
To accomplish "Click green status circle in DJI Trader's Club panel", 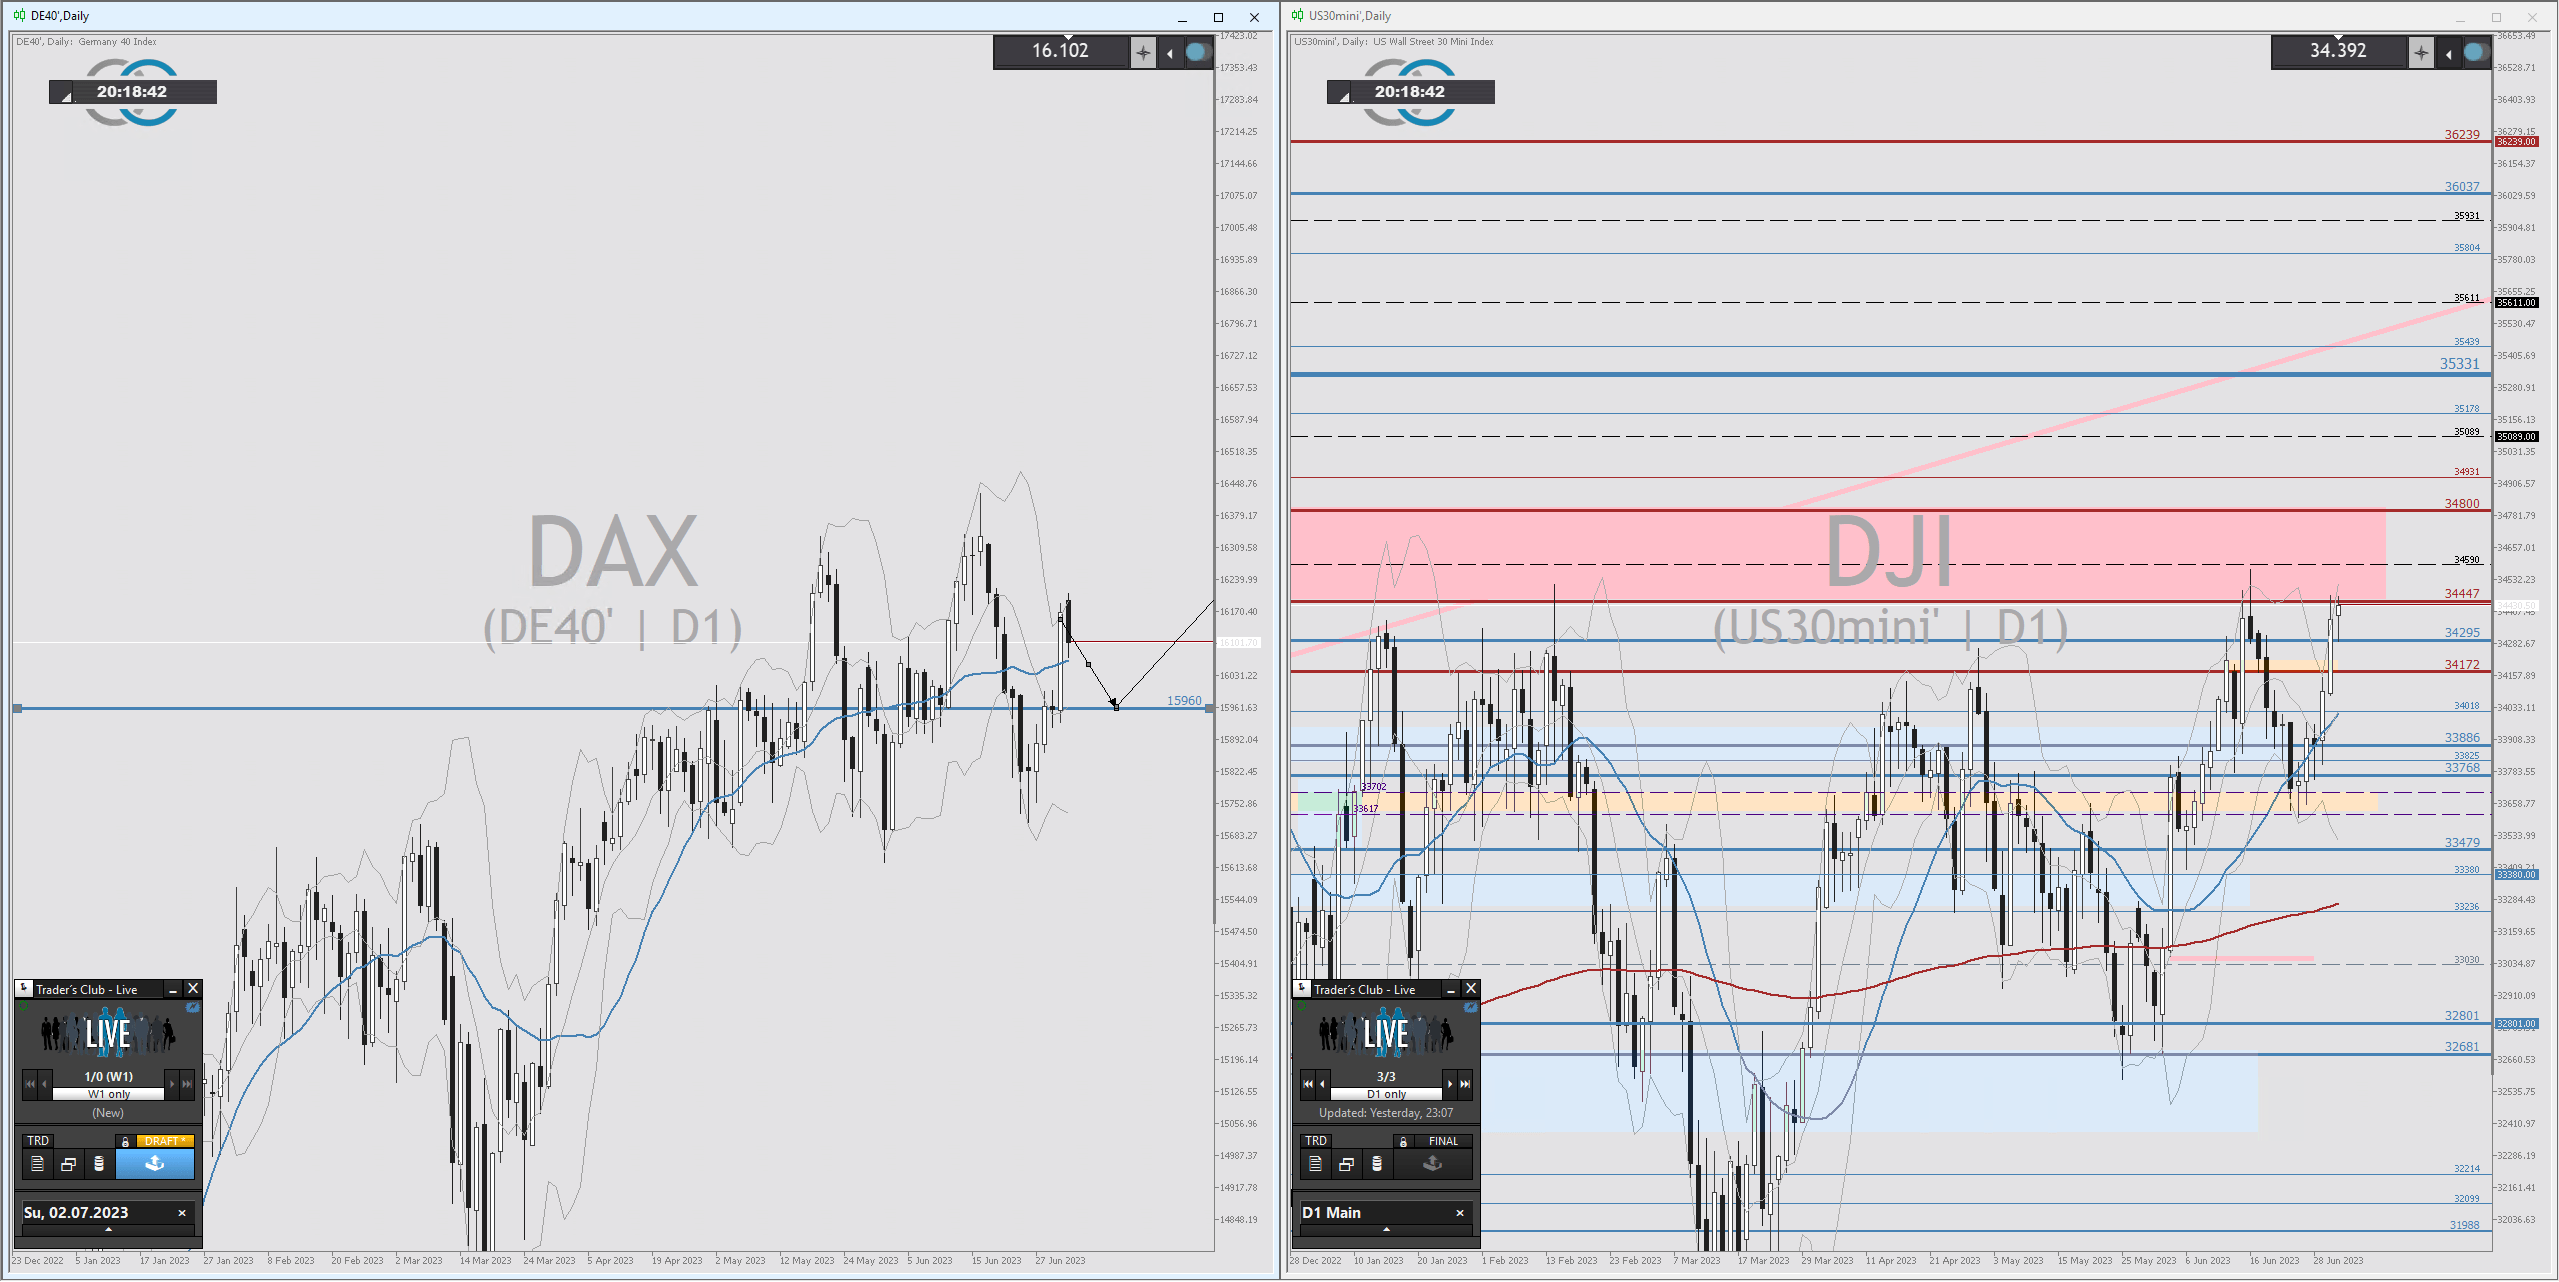I will (x=1302, y=1007).
